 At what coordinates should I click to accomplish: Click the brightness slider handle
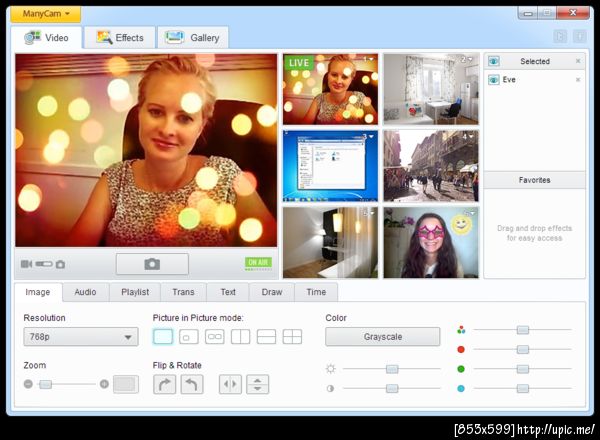tap(392, 369)
